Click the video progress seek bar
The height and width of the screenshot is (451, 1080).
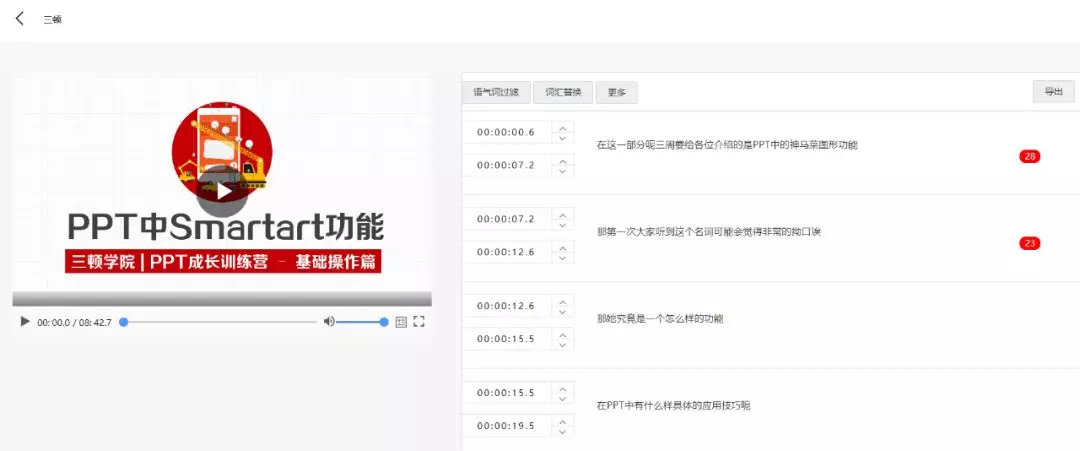click(218, 322)
